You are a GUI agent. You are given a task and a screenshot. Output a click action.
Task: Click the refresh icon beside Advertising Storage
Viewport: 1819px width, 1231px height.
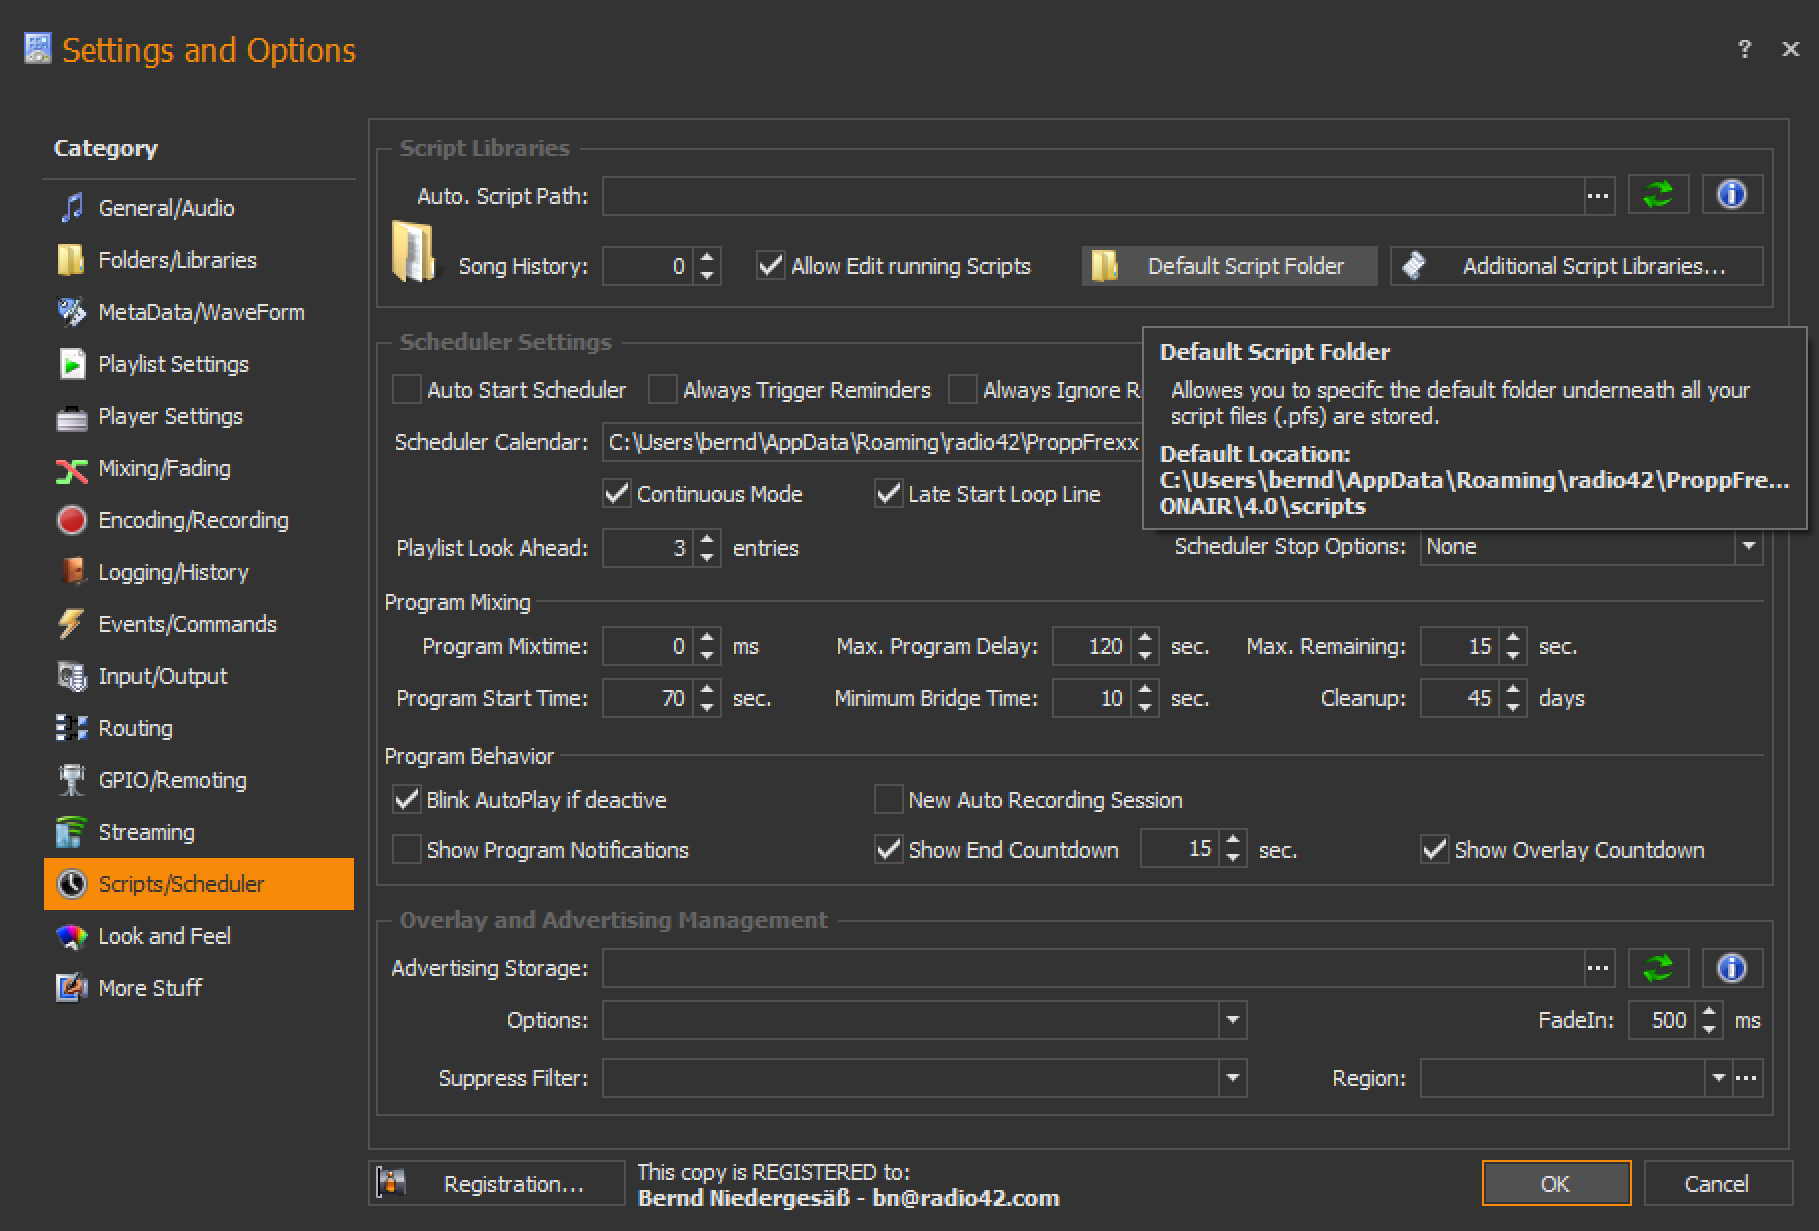1658,968
